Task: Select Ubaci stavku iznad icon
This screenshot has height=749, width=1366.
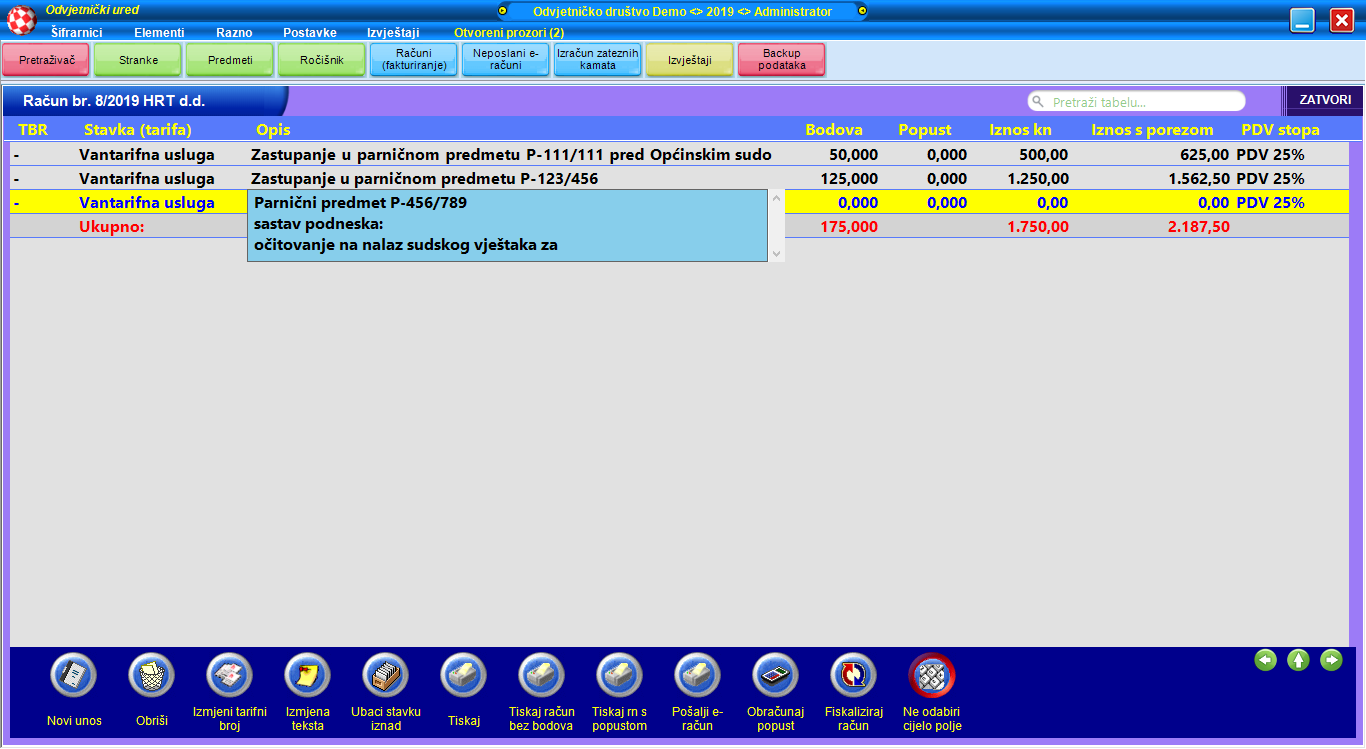Action: [x=386, y=677]
